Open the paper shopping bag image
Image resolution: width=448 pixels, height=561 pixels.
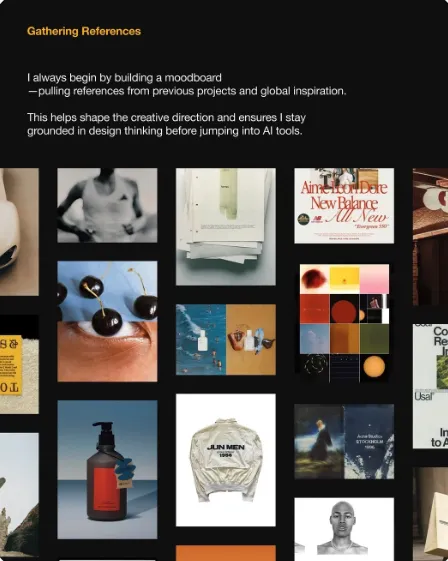430,514
